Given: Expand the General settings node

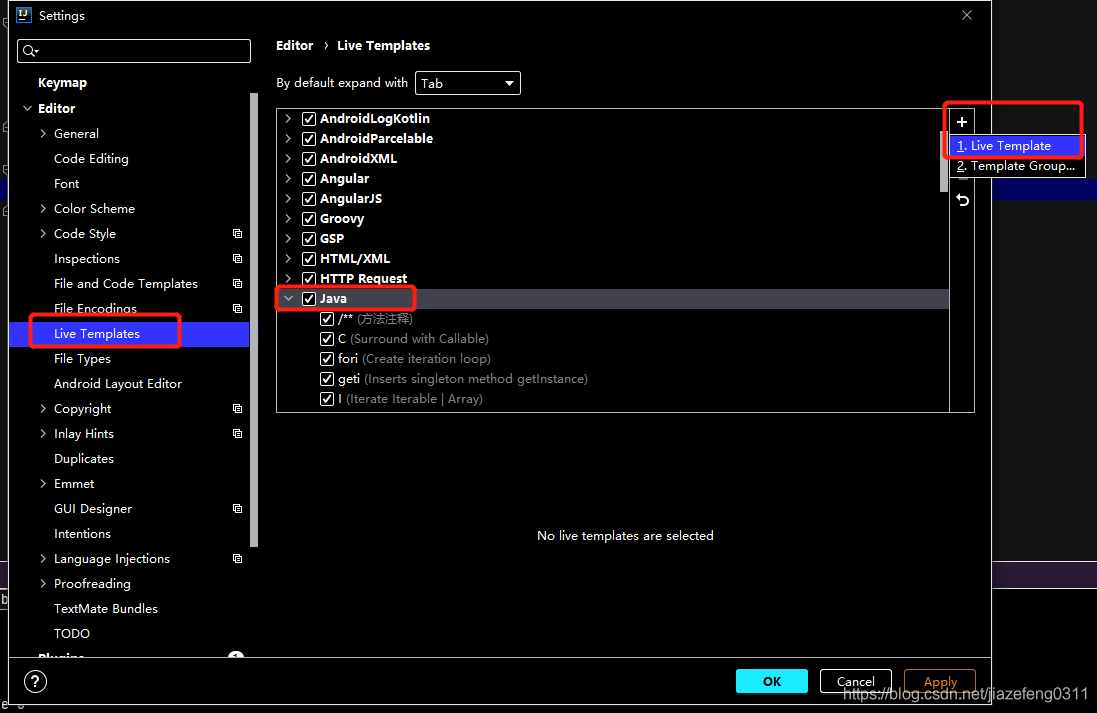Looking at the screenshot, I should [43, 134].
